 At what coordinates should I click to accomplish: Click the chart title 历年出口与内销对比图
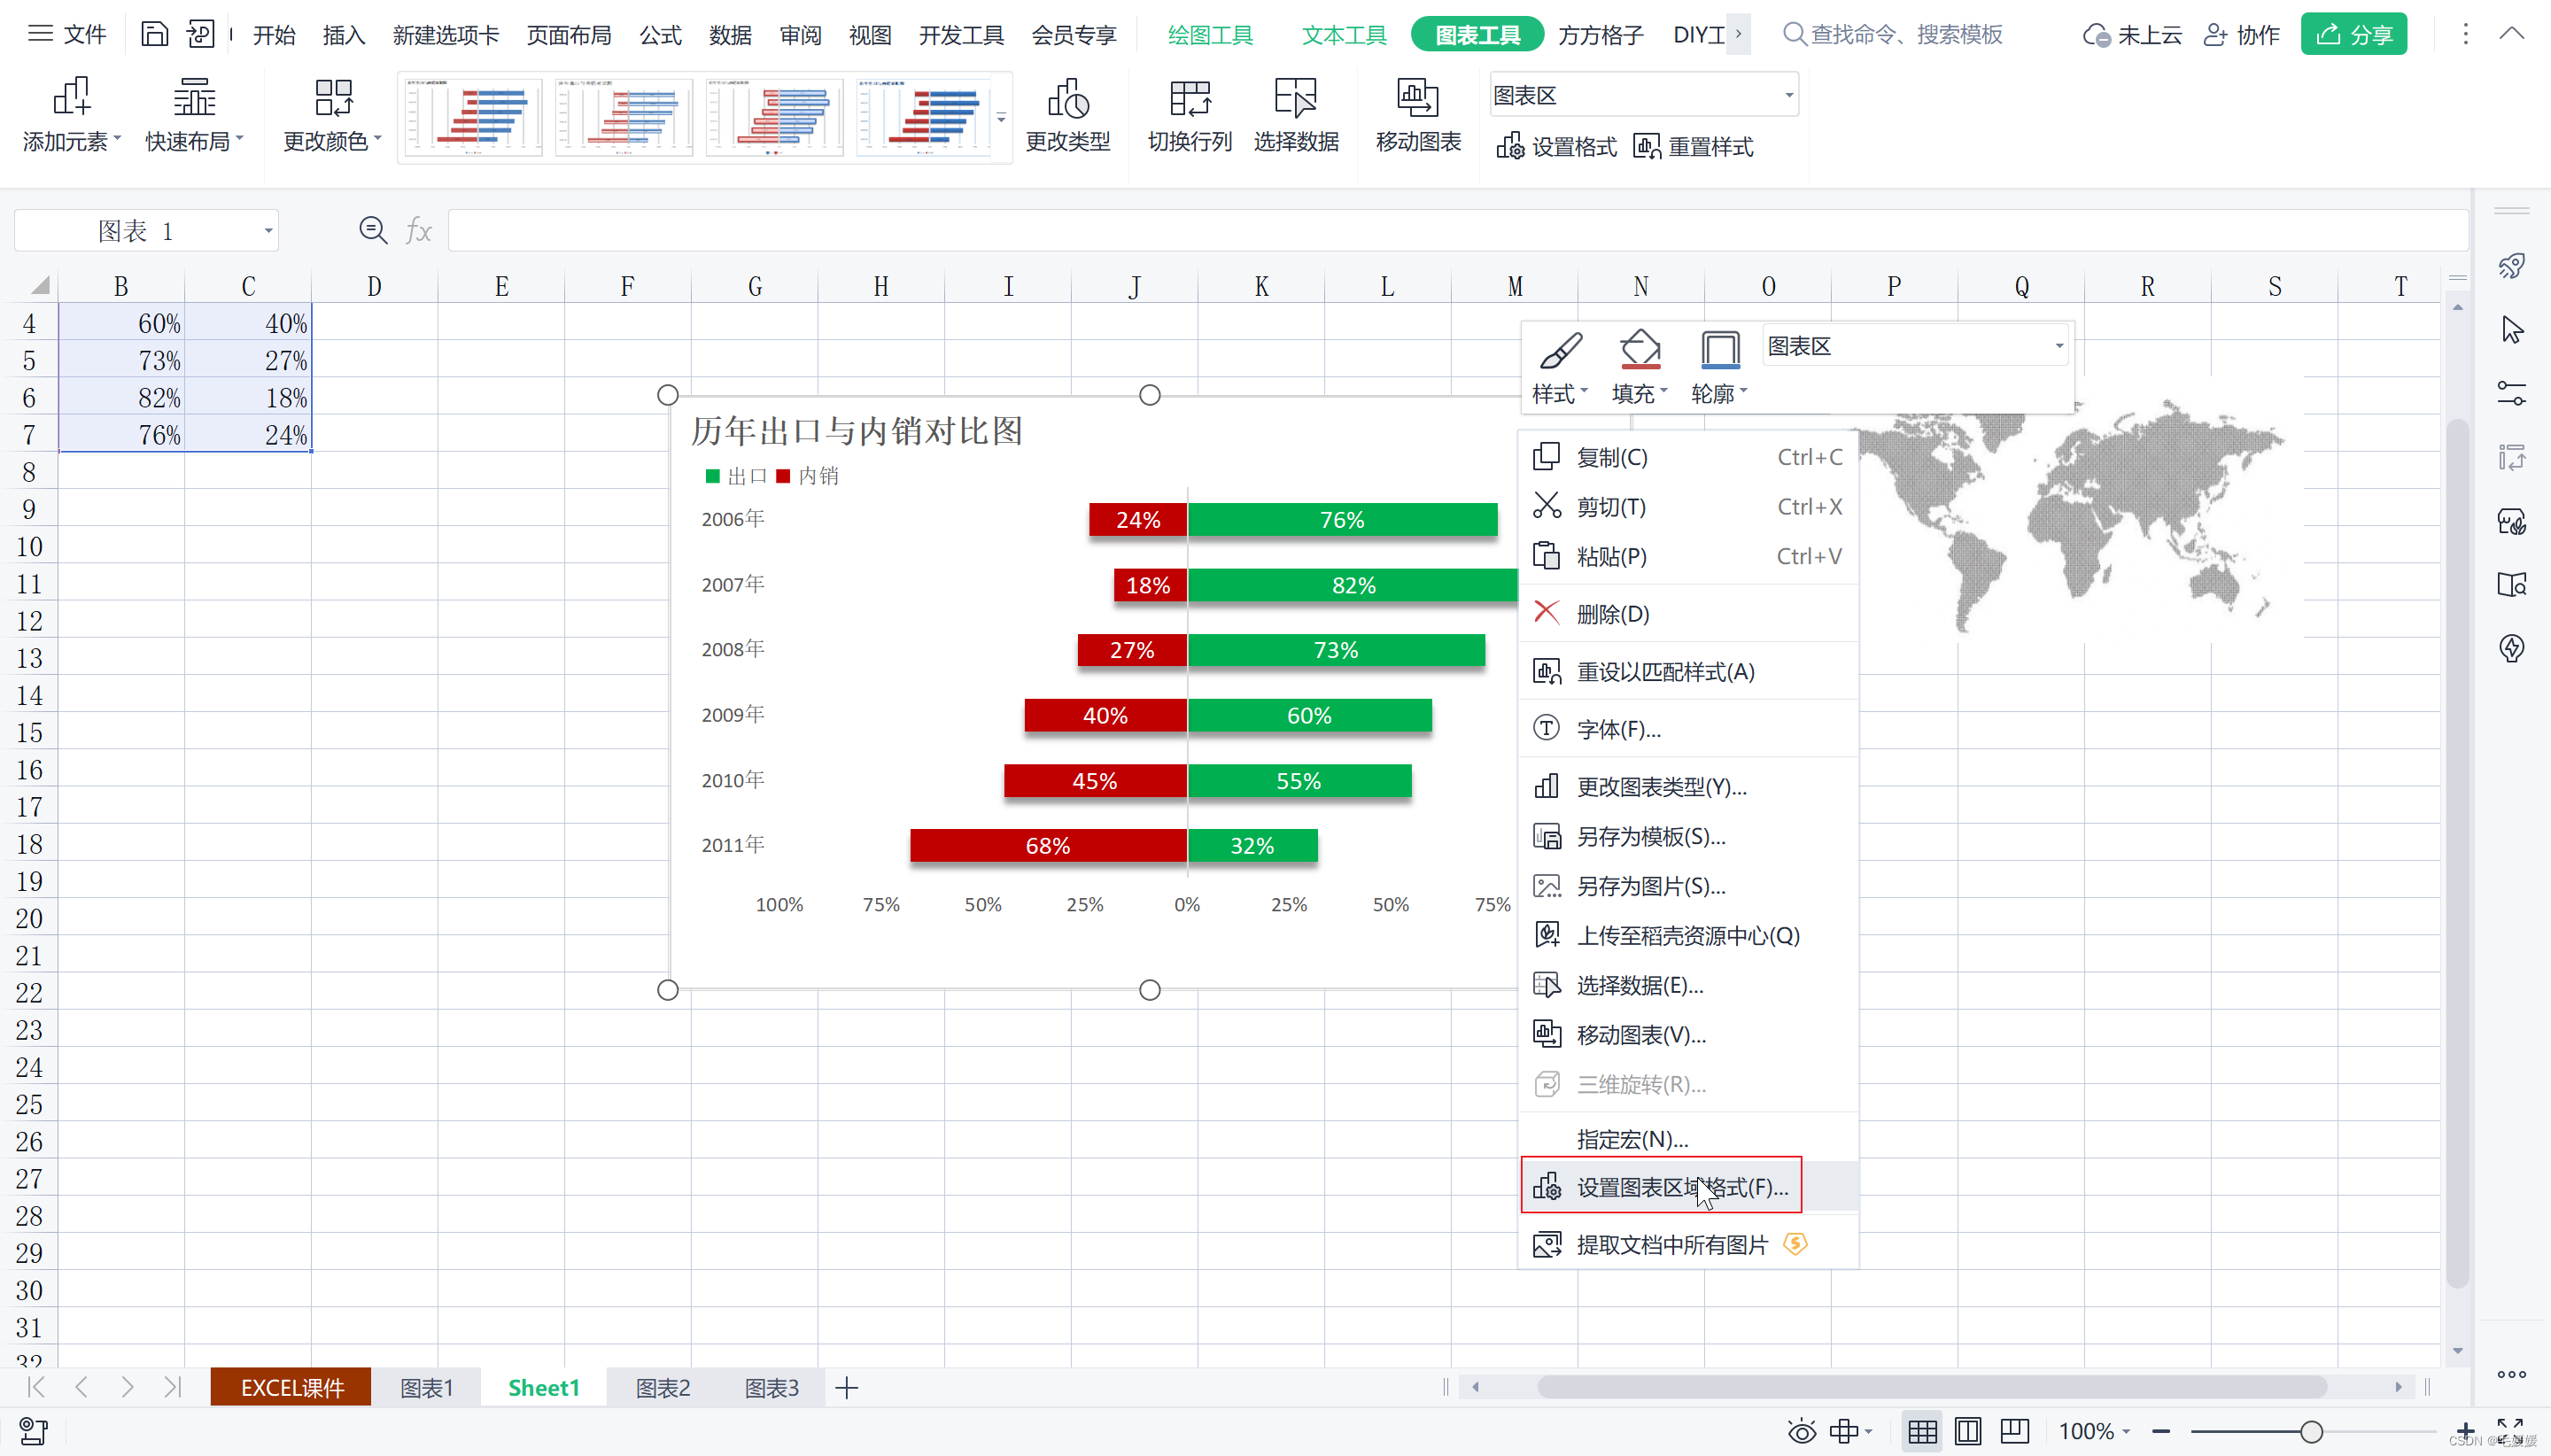point(857,432)
